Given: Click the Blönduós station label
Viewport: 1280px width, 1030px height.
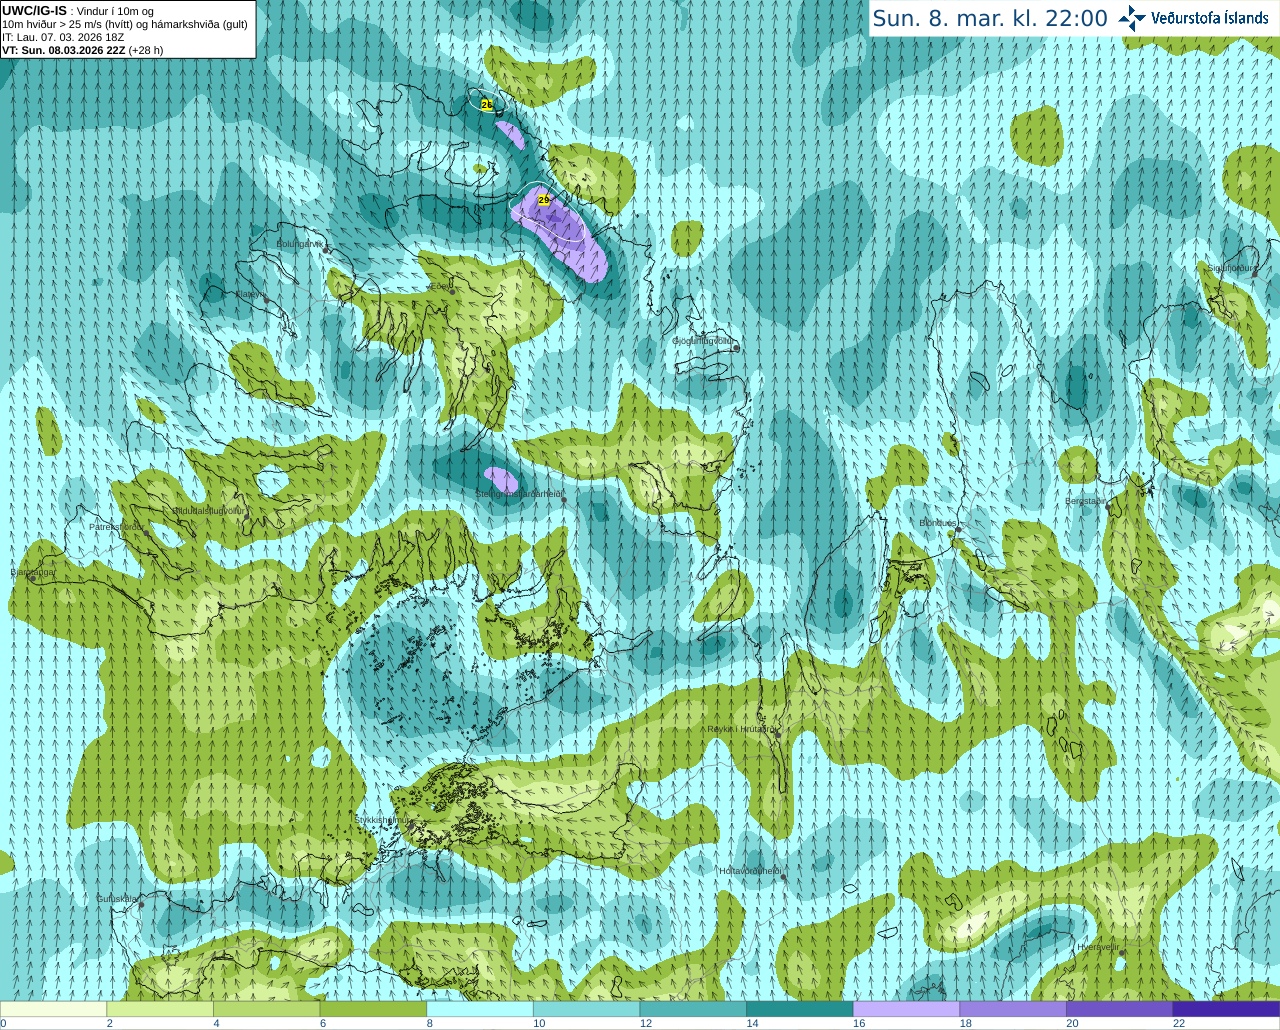Looking at the screenshot, I should pos(938,523).
